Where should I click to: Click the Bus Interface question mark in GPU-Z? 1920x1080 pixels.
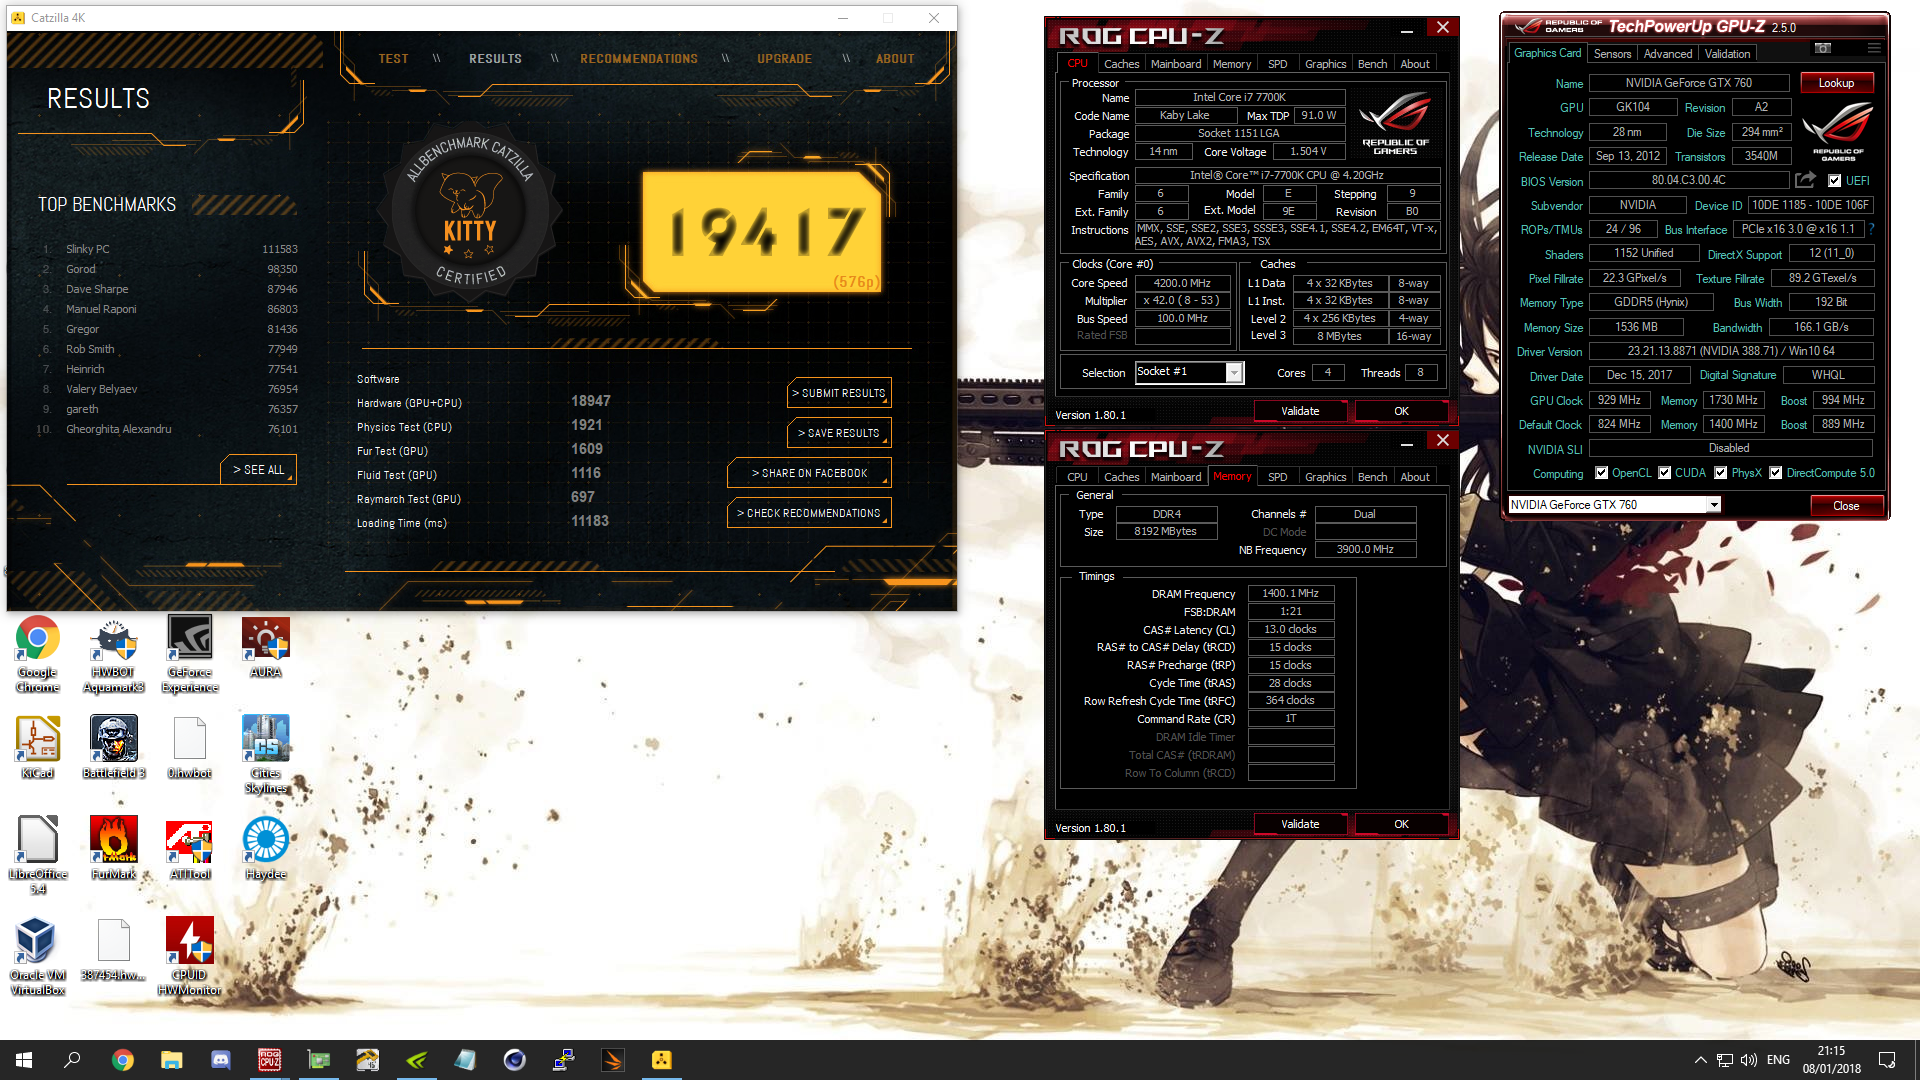coord(1871,229)
